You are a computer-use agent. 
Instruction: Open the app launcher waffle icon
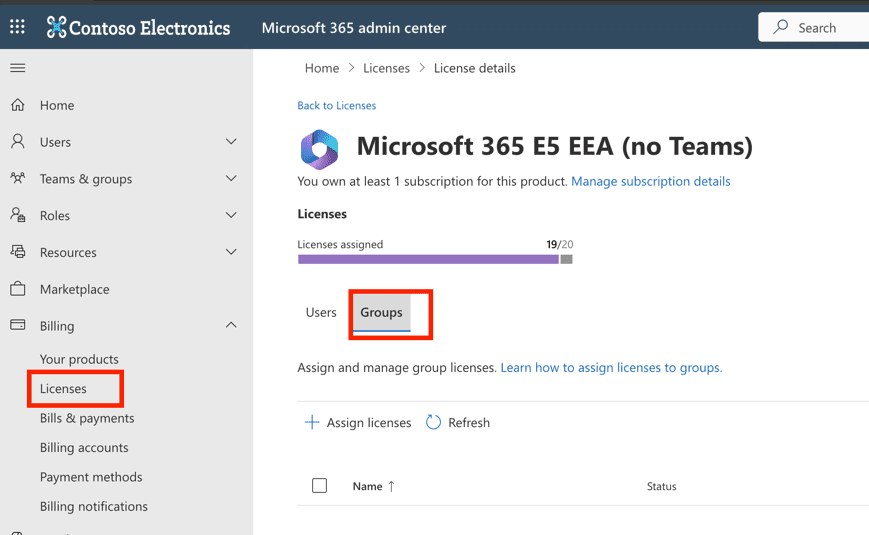17,27
